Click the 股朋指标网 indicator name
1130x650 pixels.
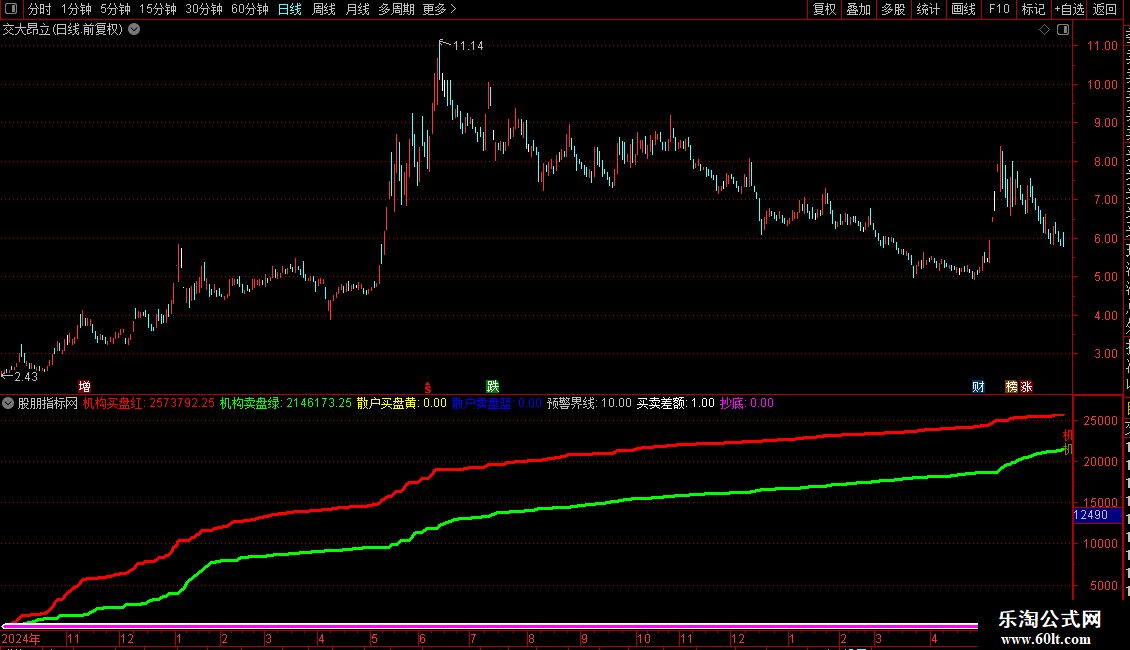(48, 404)
